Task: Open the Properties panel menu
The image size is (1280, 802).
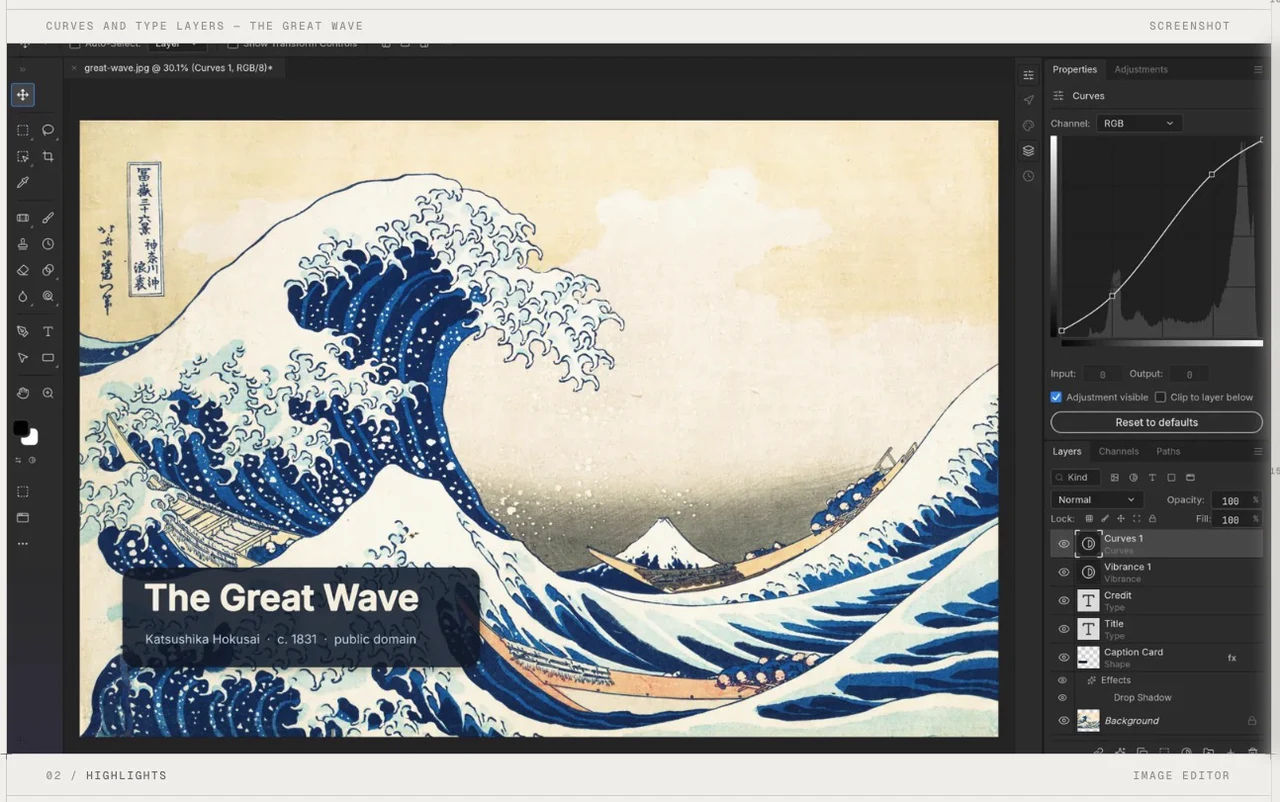Action: click(x=1258, y=69)
